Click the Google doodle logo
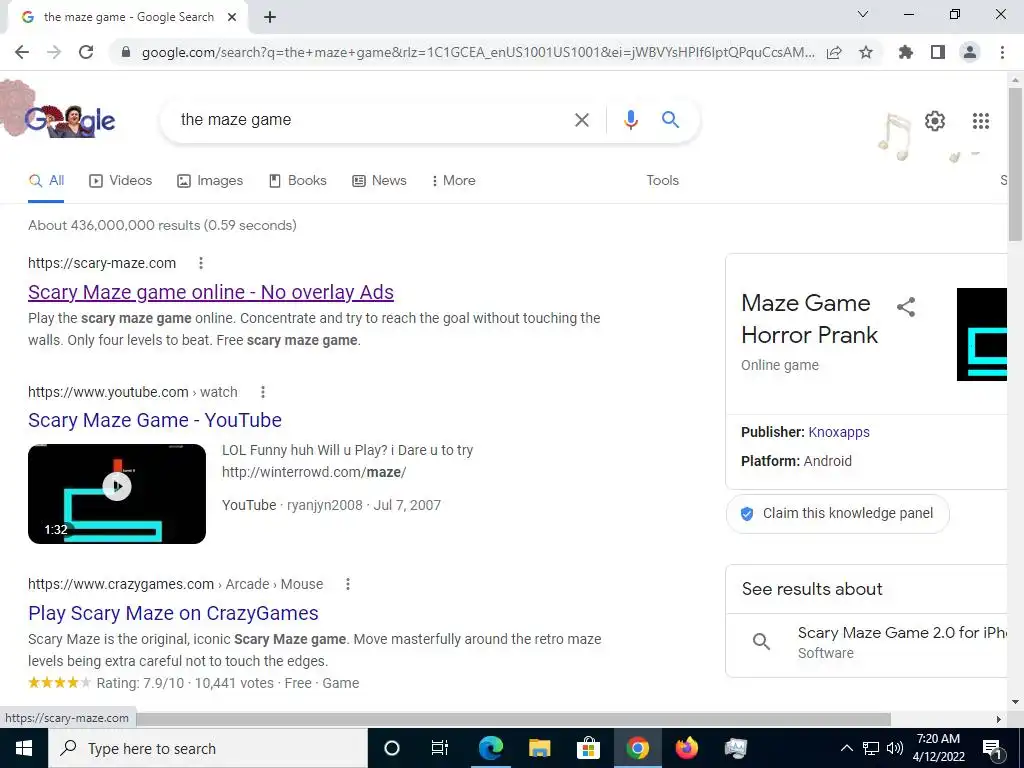Image resolution: width=1024 pixels, height=768 pixels. (69, 120)
